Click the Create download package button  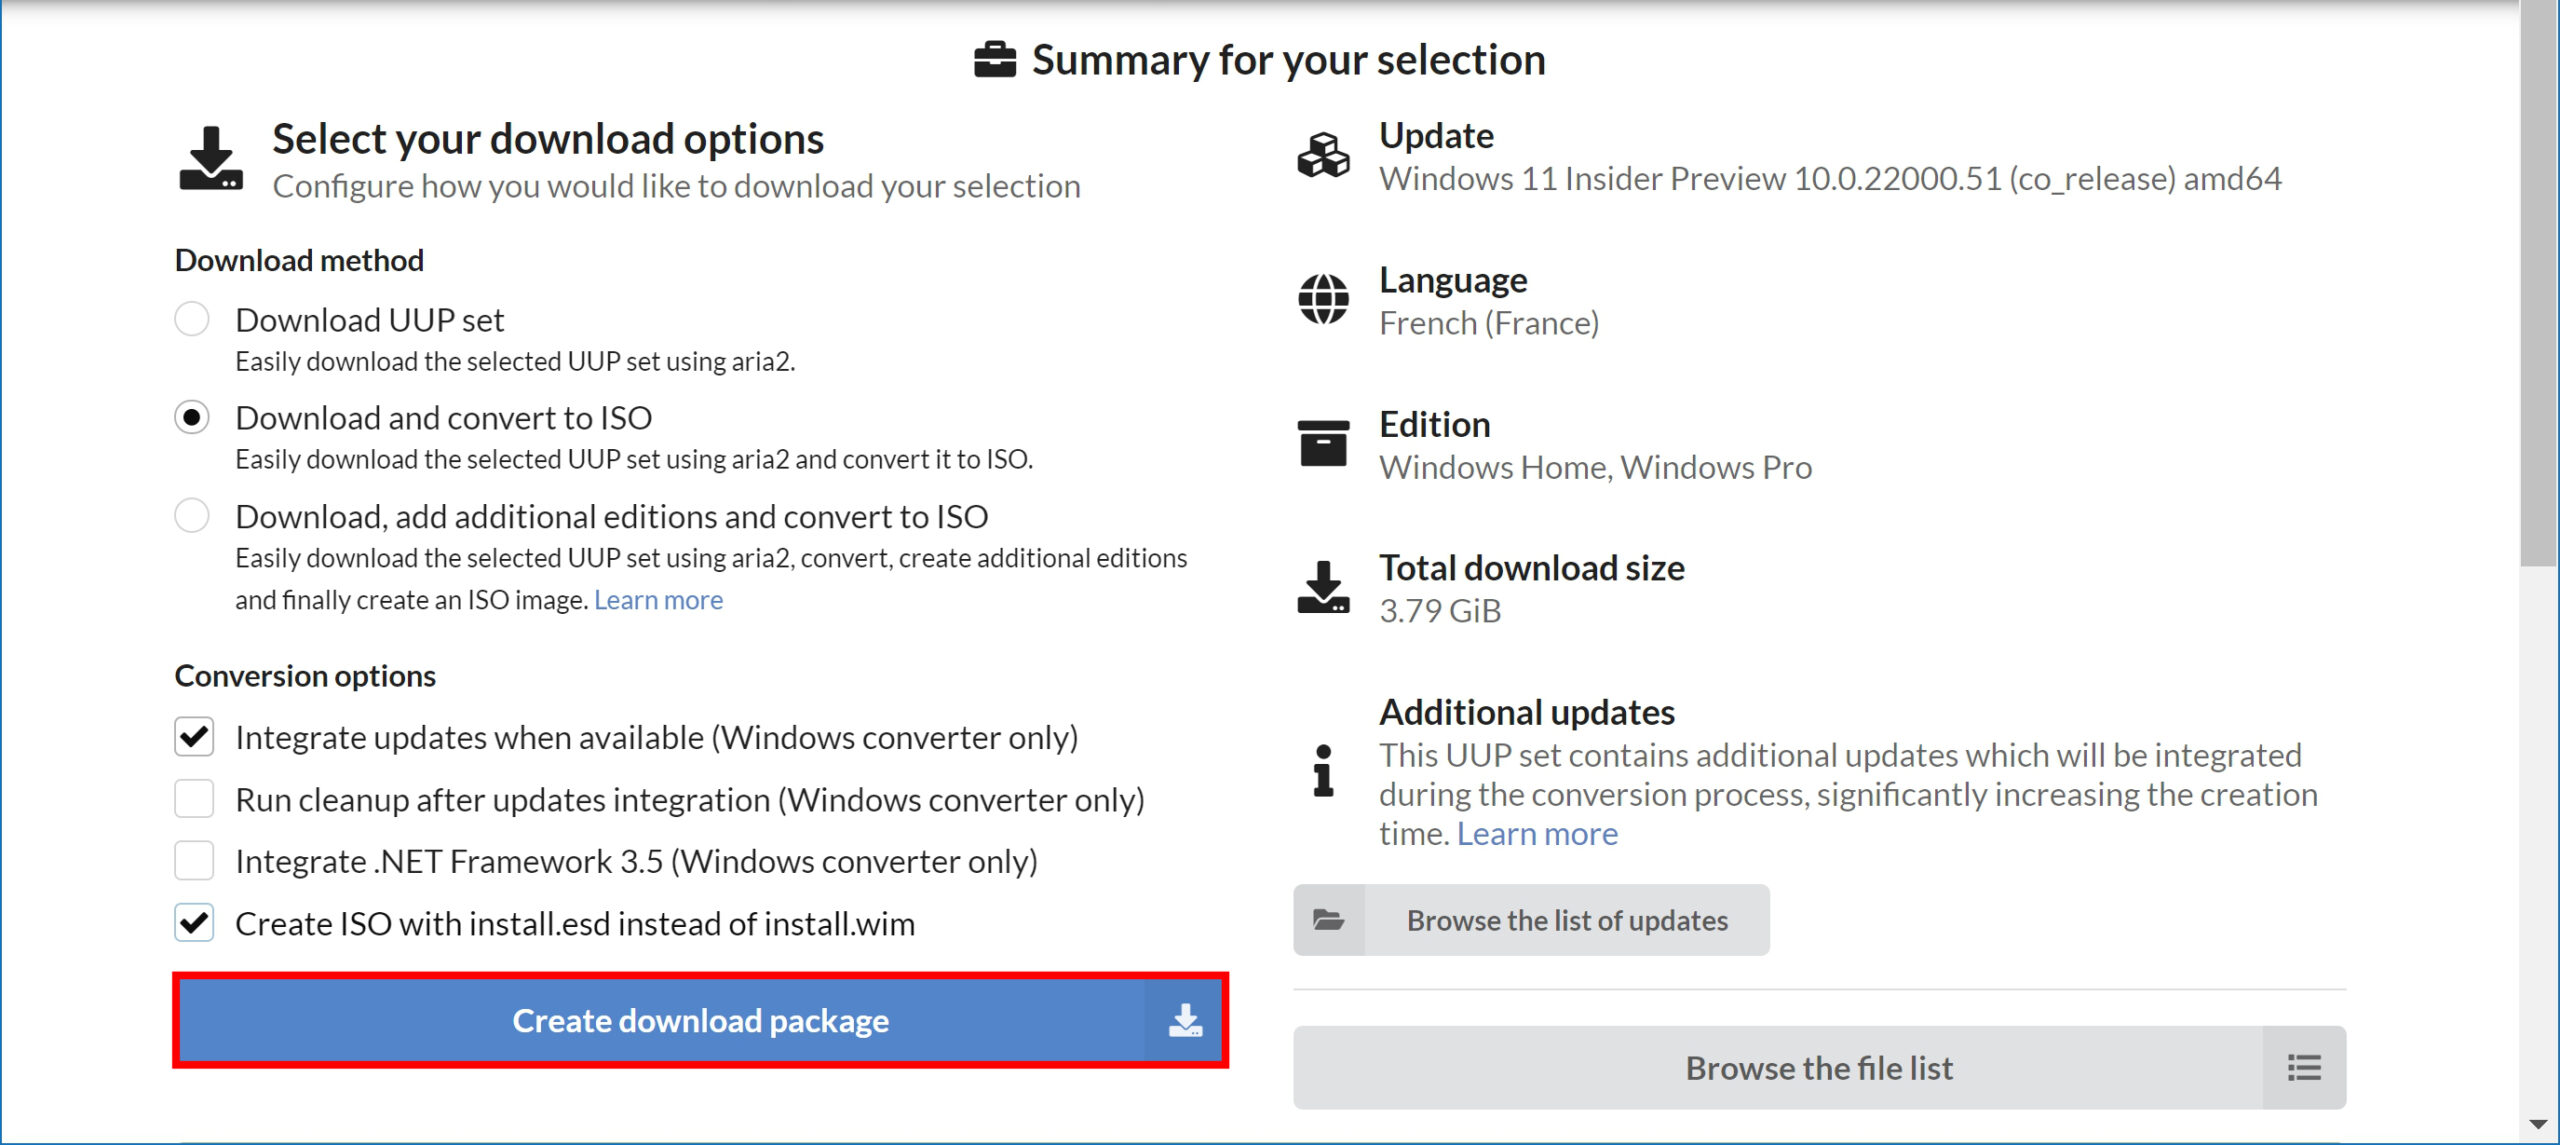pos(700,1020)
